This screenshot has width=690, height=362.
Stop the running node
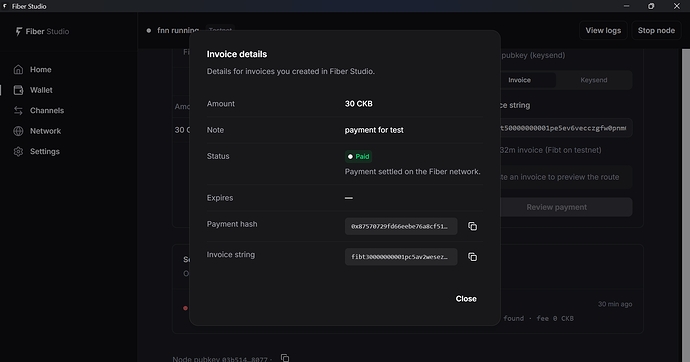(656, 30)
